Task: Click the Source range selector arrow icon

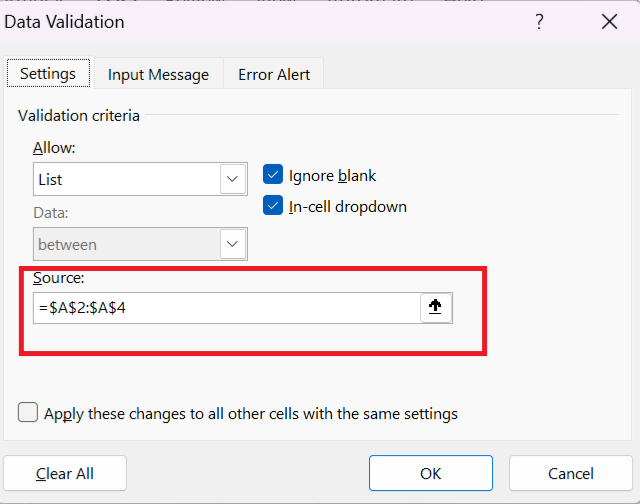Action: click(435, 308)
